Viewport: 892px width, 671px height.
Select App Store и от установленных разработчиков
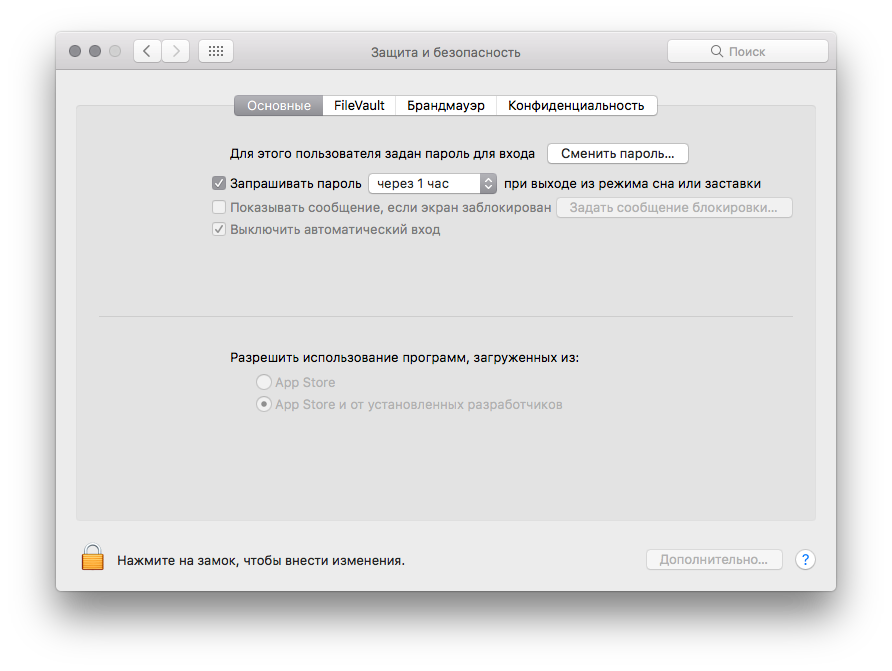tap(263, 404)
